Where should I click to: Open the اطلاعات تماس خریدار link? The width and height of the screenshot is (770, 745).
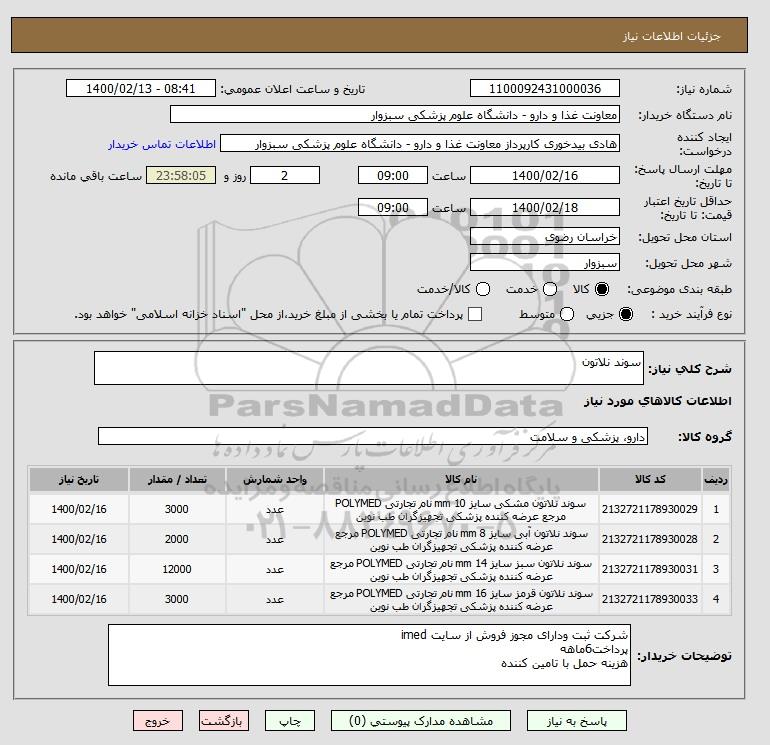[x=162, y=144]
